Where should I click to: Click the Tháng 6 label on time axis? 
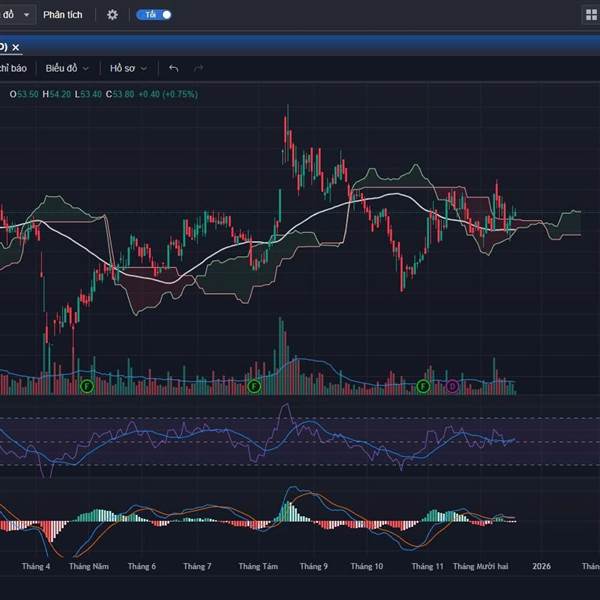pyautogui.click(x=142, y=566)
